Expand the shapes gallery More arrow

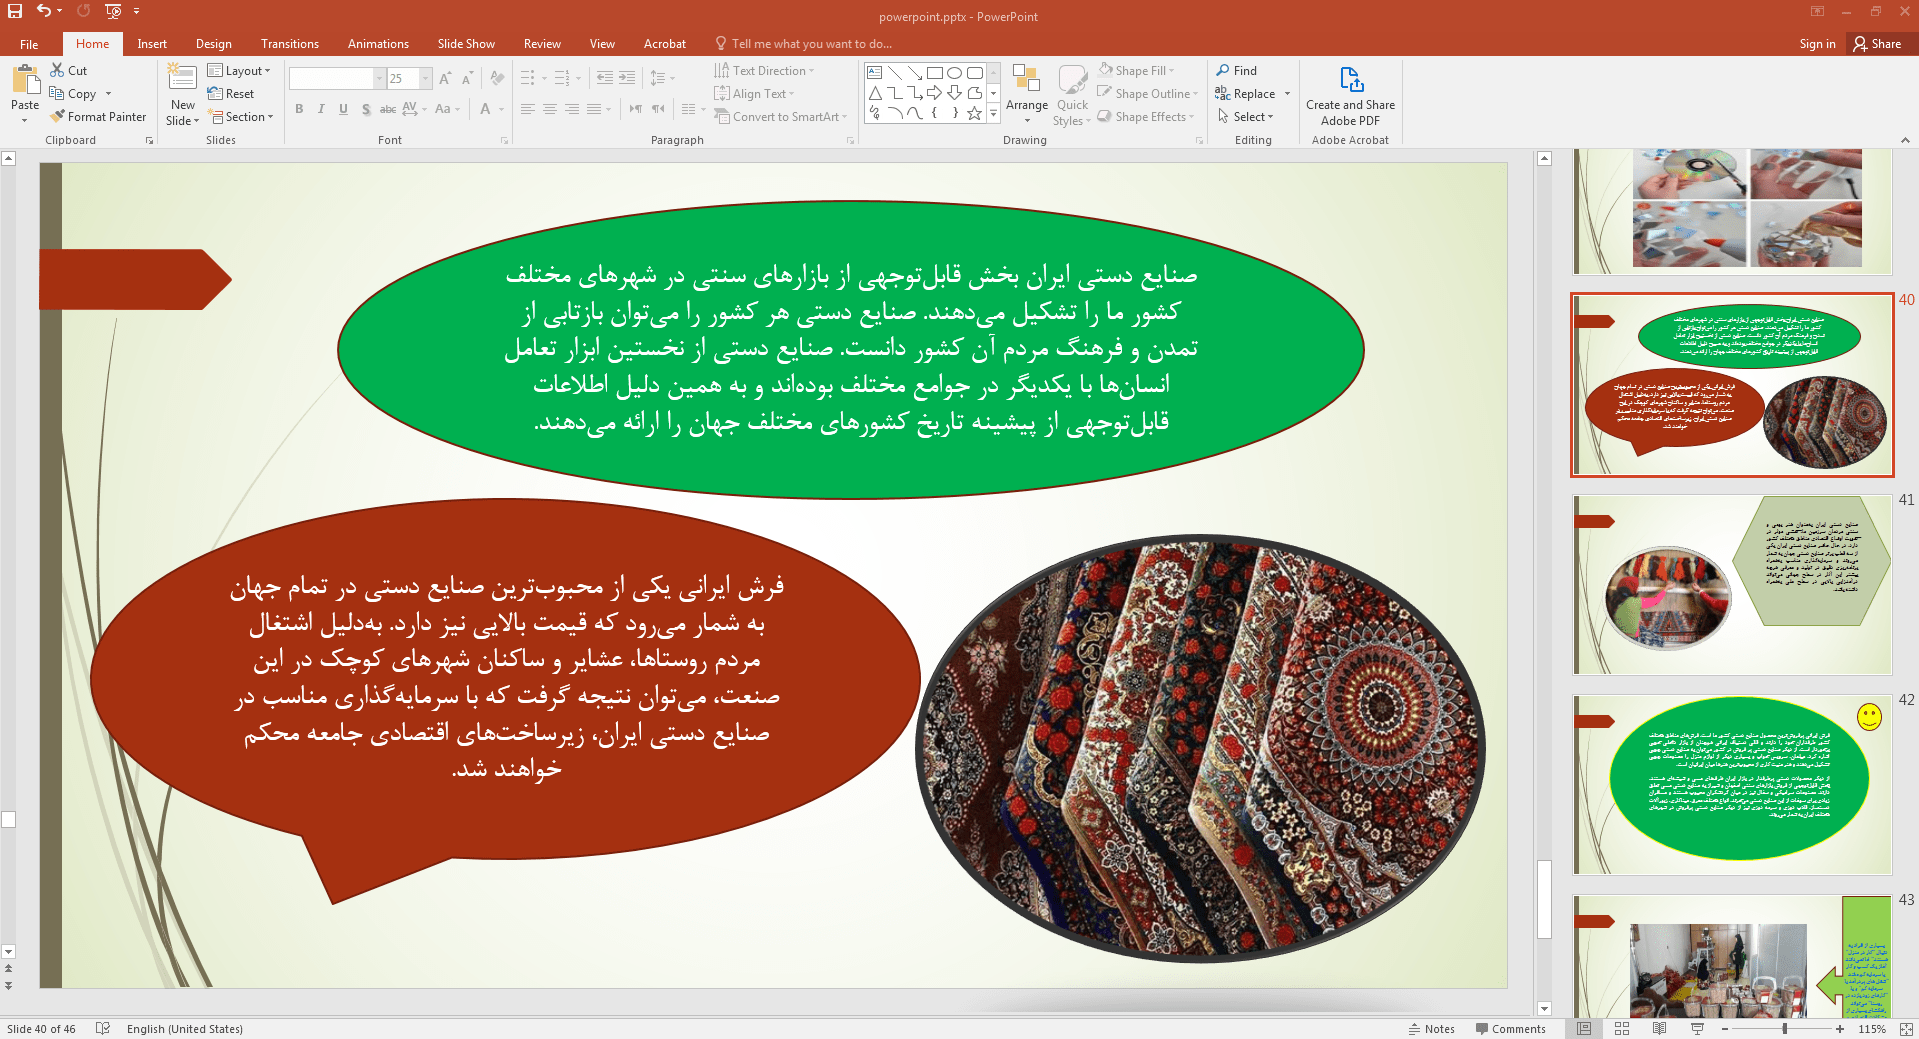point(994,114)
